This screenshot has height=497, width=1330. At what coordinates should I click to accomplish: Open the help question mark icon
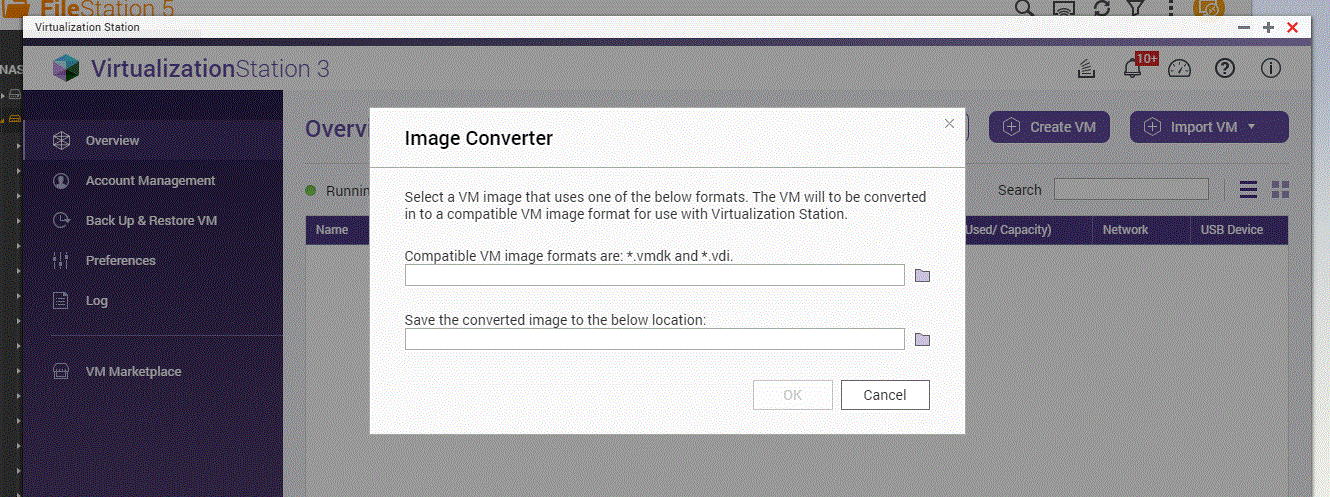click(1225, 69)
